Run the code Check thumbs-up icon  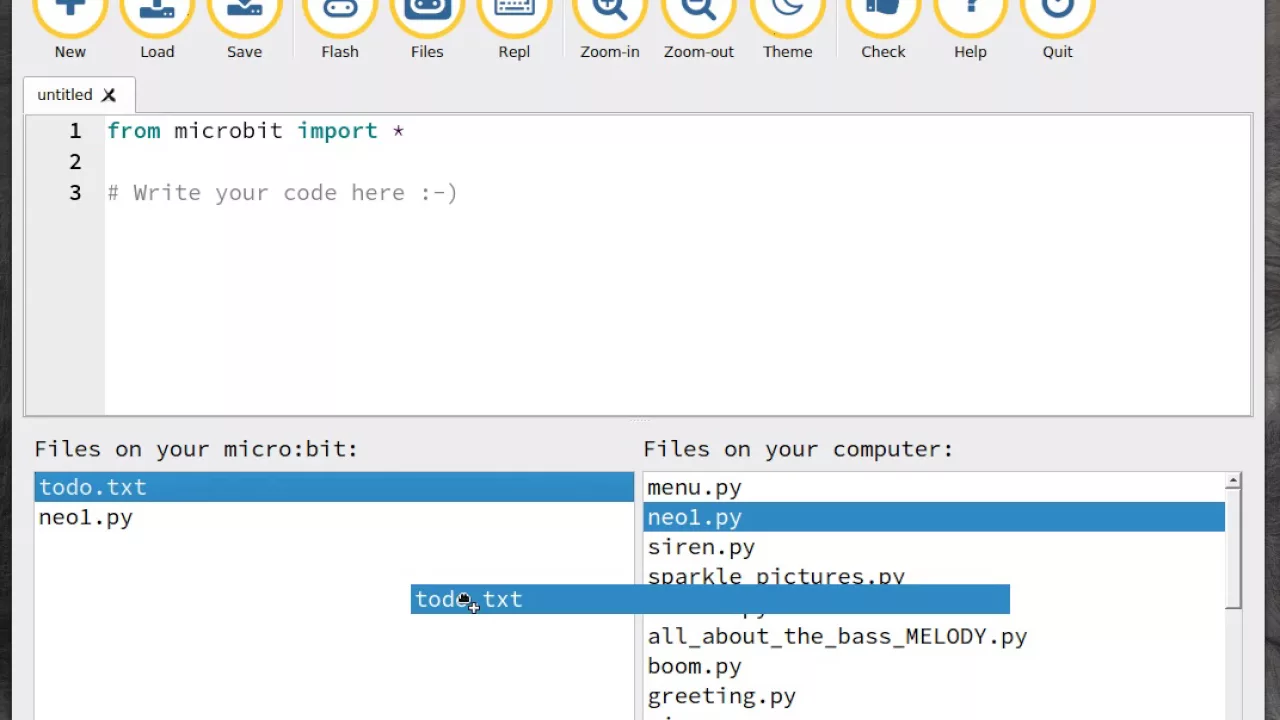click(x=883, y=18)
